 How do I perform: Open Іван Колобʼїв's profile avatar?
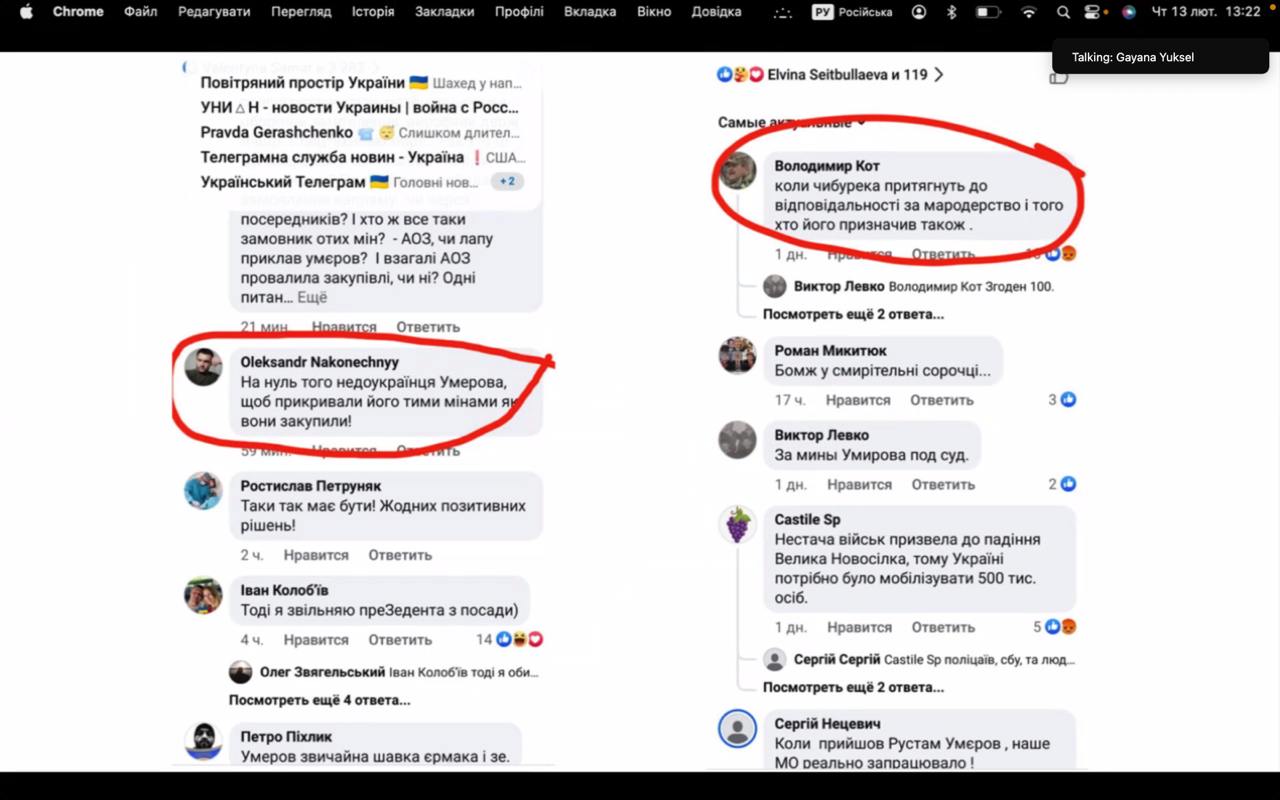click(x=203, y=595)
